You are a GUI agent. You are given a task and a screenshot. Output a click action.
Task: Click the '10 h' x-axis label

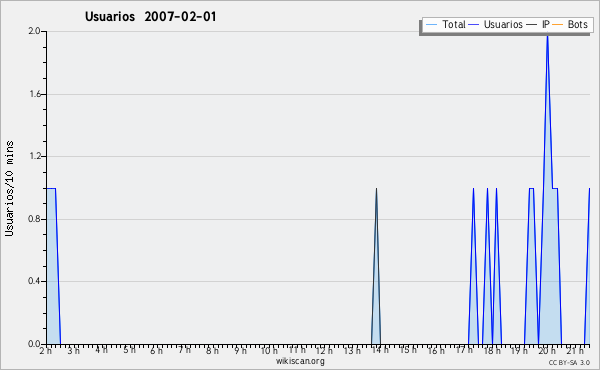(x=269, y=350)
